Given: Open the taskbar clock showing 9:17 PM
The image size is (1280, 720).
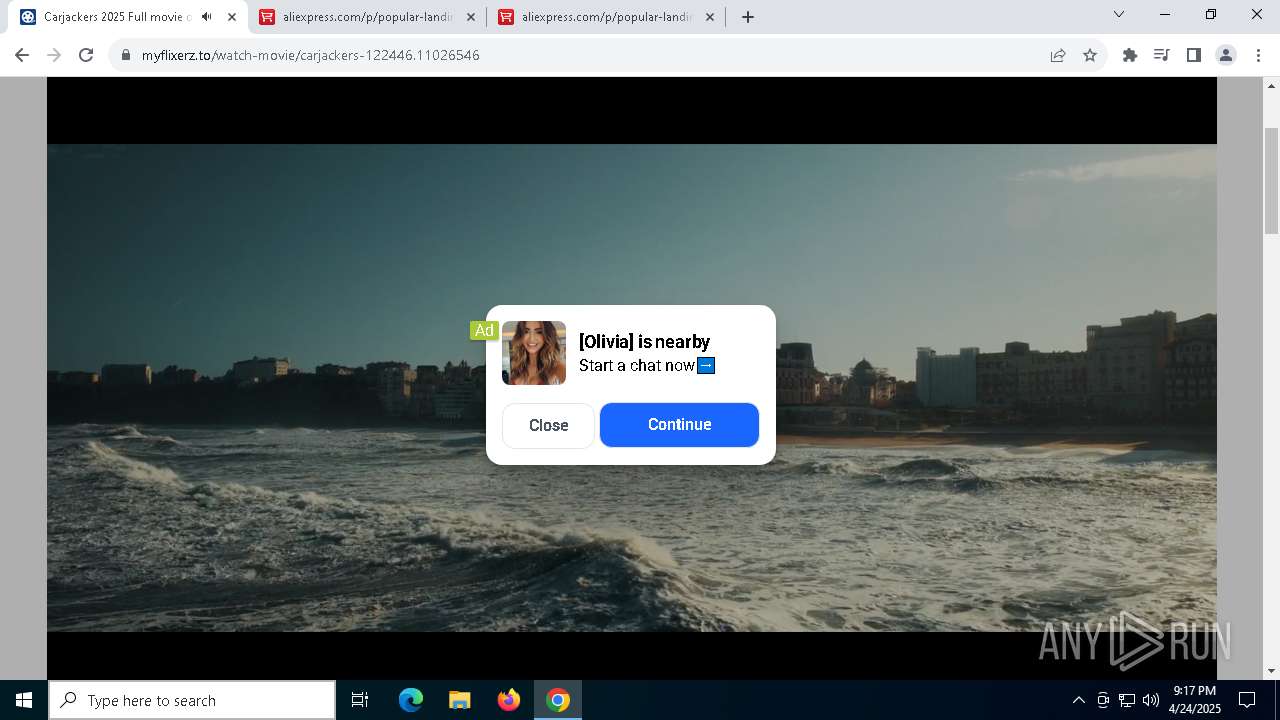Looking at the screenshot, I should [x=1194, y=700].
